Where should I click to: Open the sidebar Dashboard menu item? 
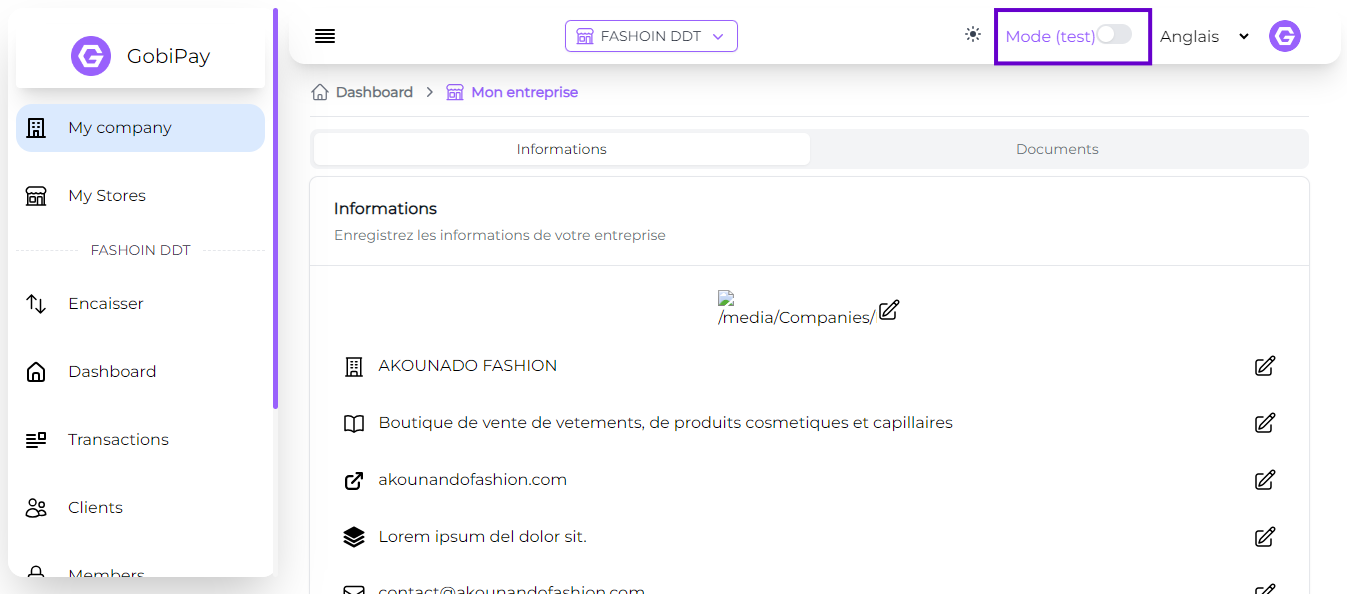[x=140, y=372]
